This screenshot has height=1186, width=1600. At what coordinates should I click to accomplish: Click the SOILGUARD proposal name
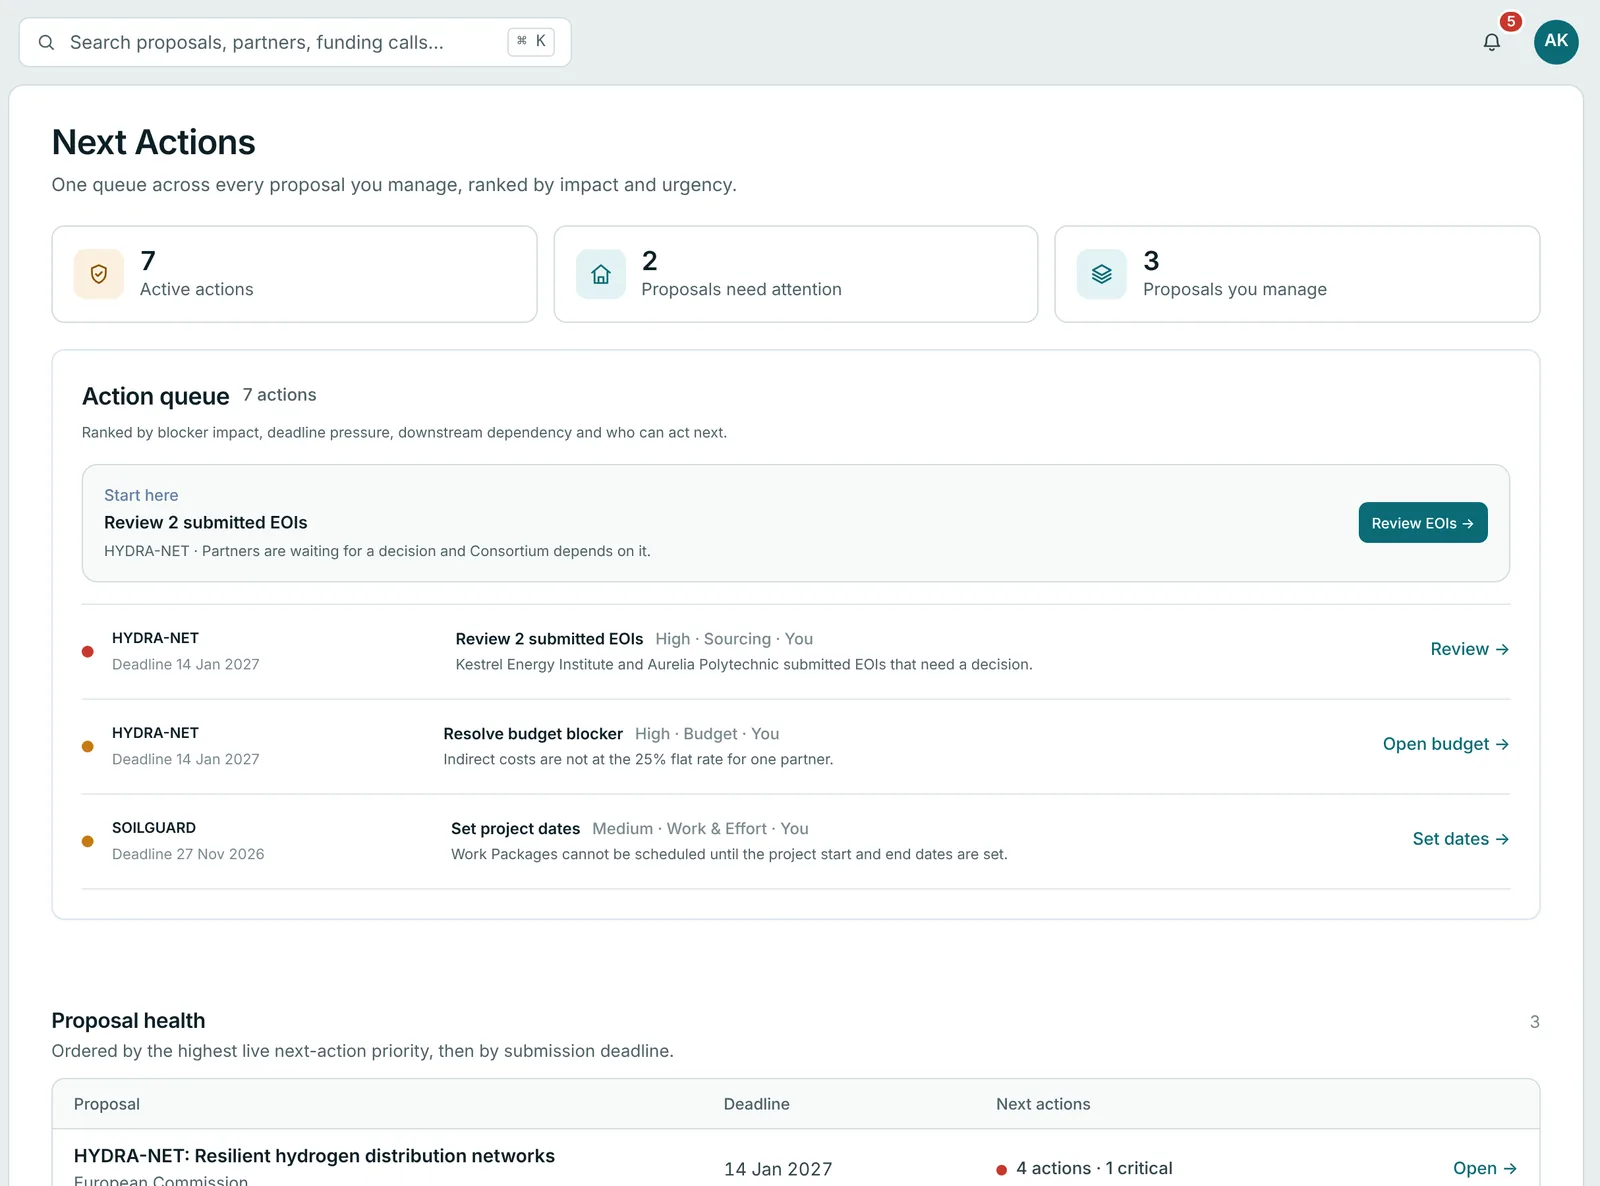click(154, 828)
